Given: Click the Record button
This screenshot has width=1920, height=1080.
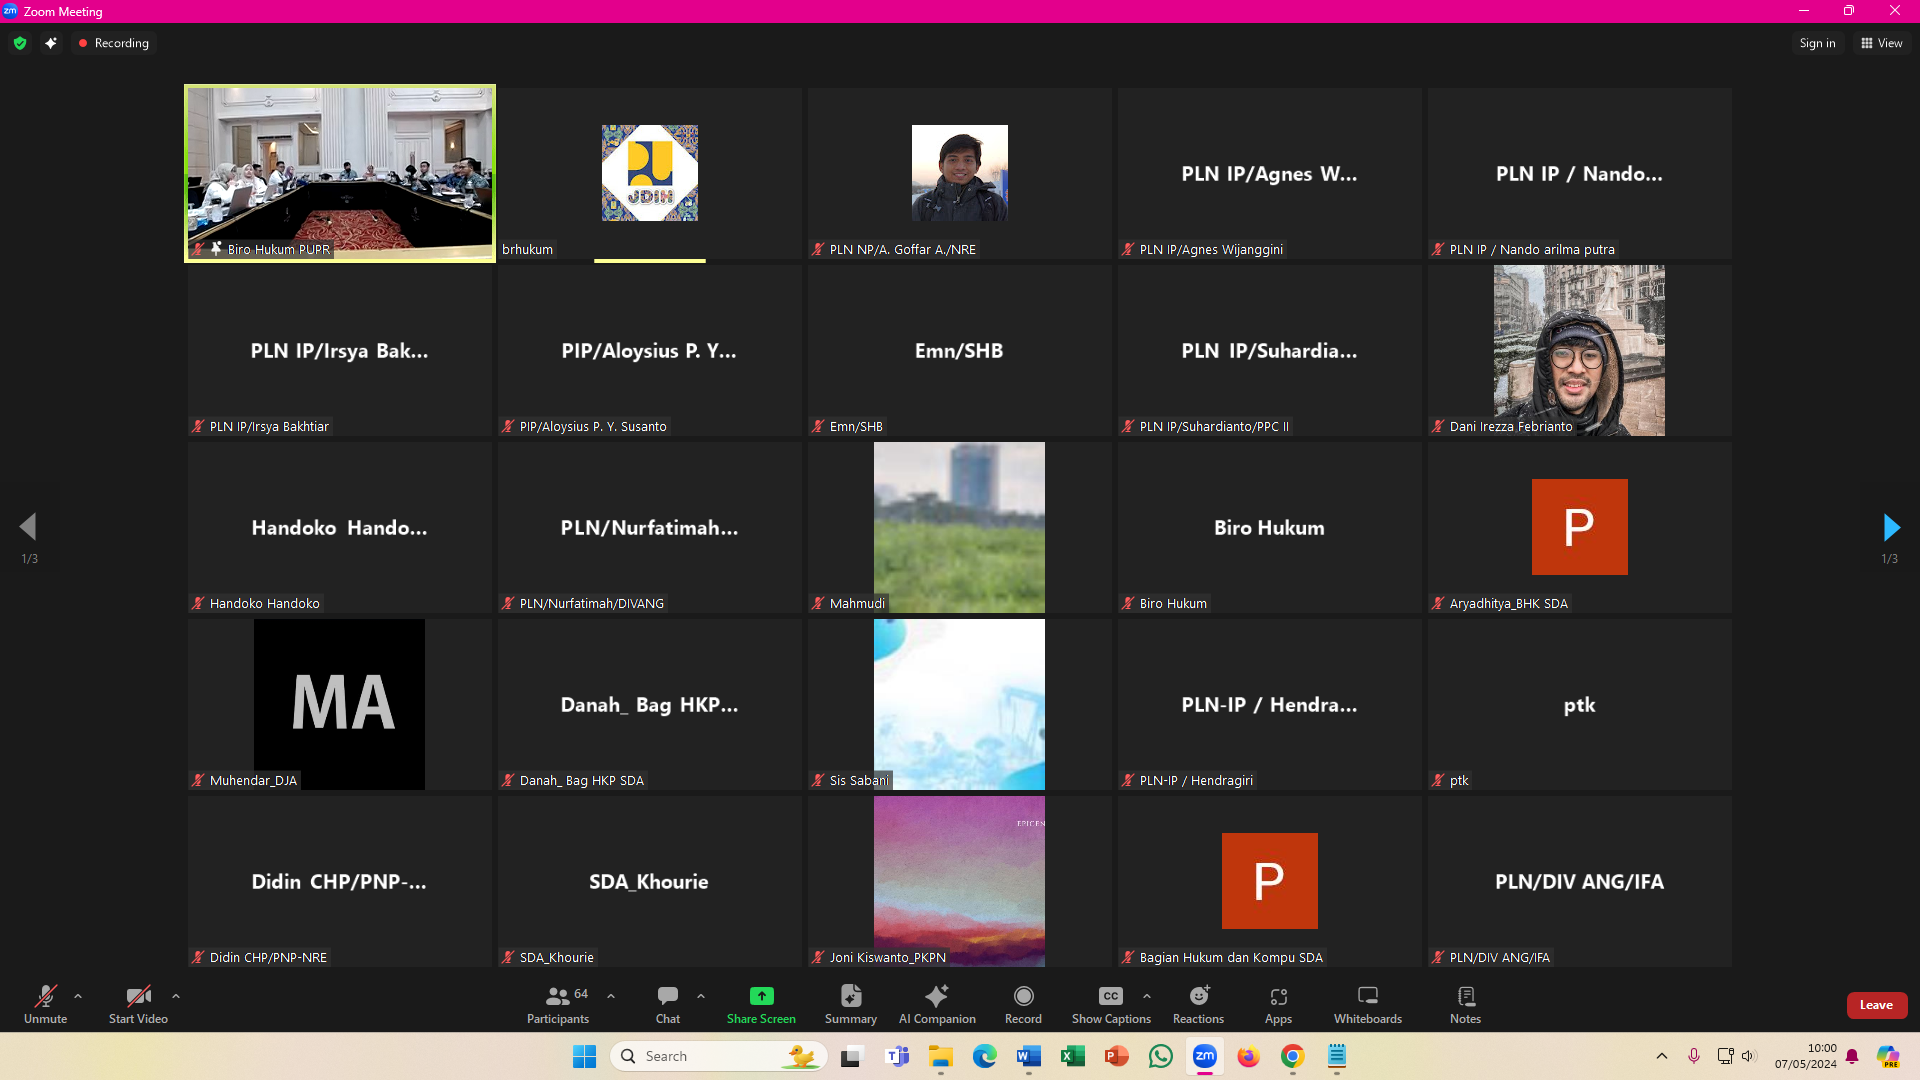Looking at the screenshot, I should click(x=1023, y=1004).
